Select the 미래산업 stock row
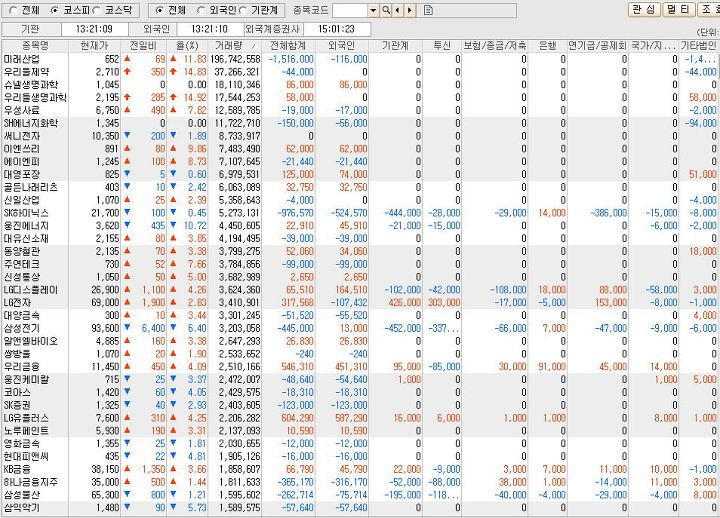This screenshot has height=518, width=720. pos(360,59)
